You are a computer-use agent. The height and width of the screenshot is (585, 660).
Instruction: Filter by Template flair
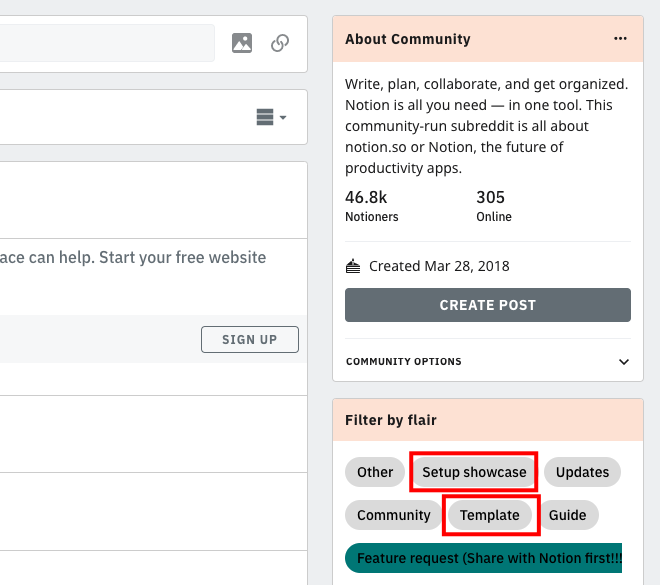(490, 515)
